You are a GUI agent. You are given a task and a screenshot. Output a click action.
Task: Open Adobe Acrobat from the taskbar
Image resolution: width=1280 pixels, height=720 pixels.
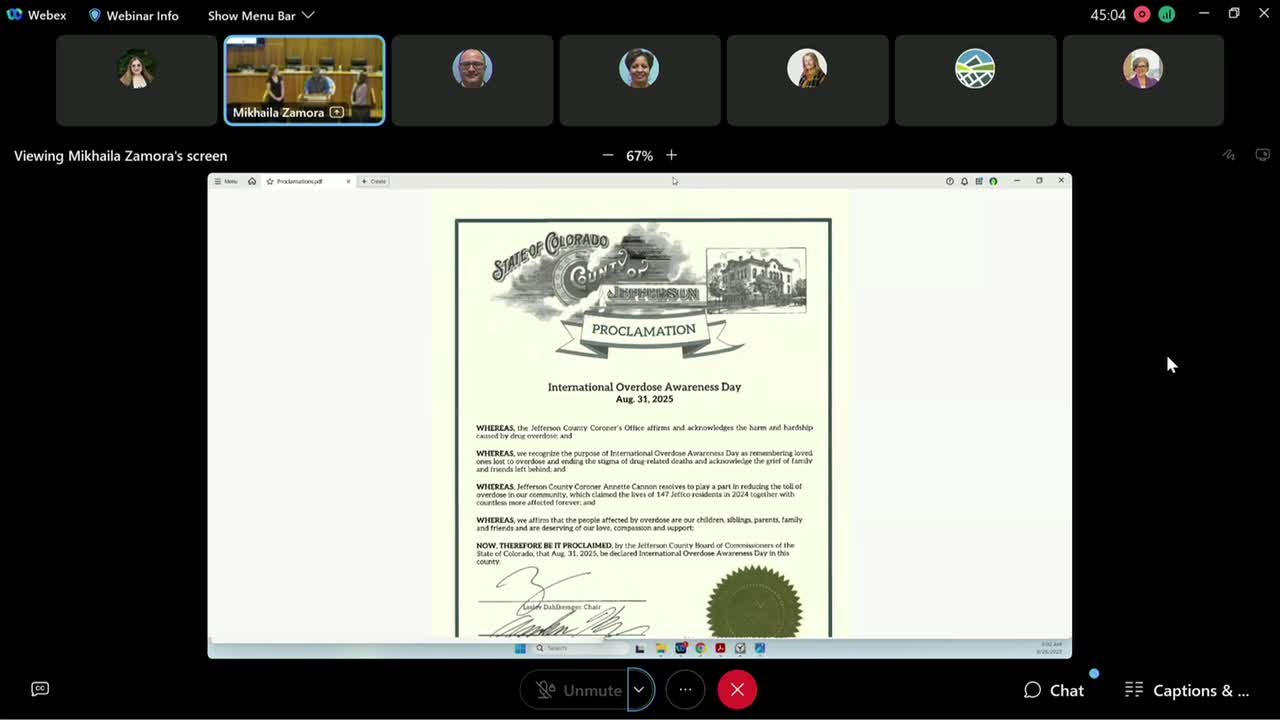coord(720,648)
